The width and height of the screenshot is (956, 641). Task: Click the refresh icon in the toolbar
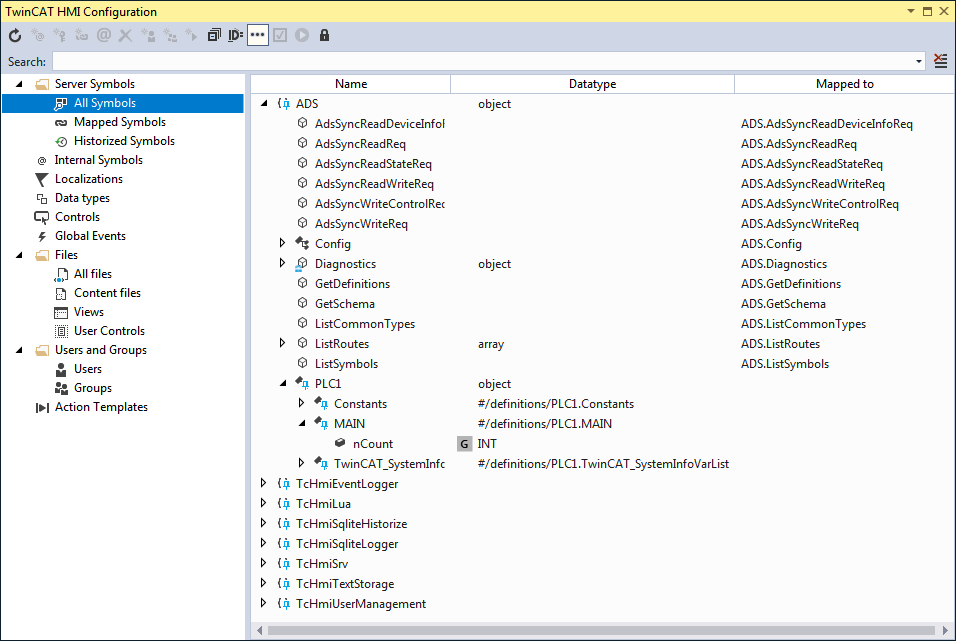pos(15,35)
